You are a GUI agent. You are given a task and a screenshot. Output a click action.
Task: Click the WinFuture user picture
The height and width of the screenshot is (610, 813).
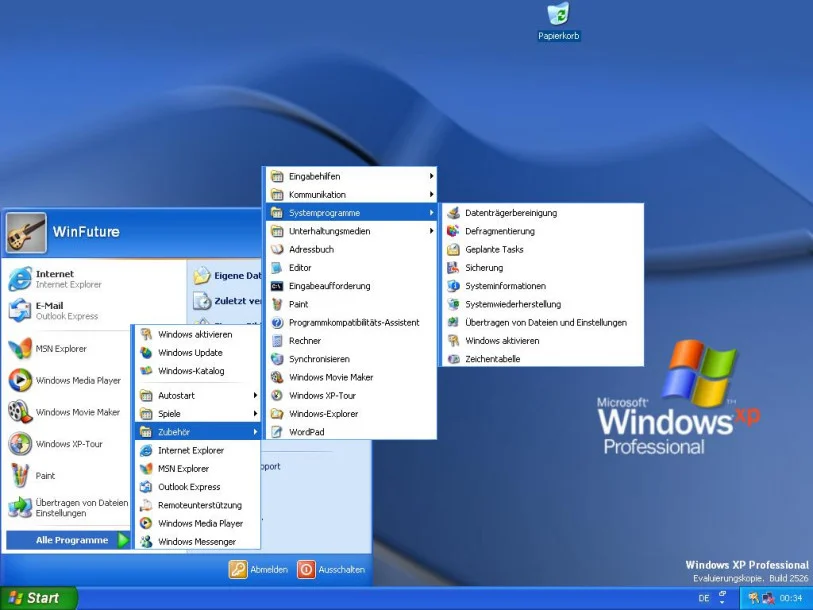[x=26, y=232]
